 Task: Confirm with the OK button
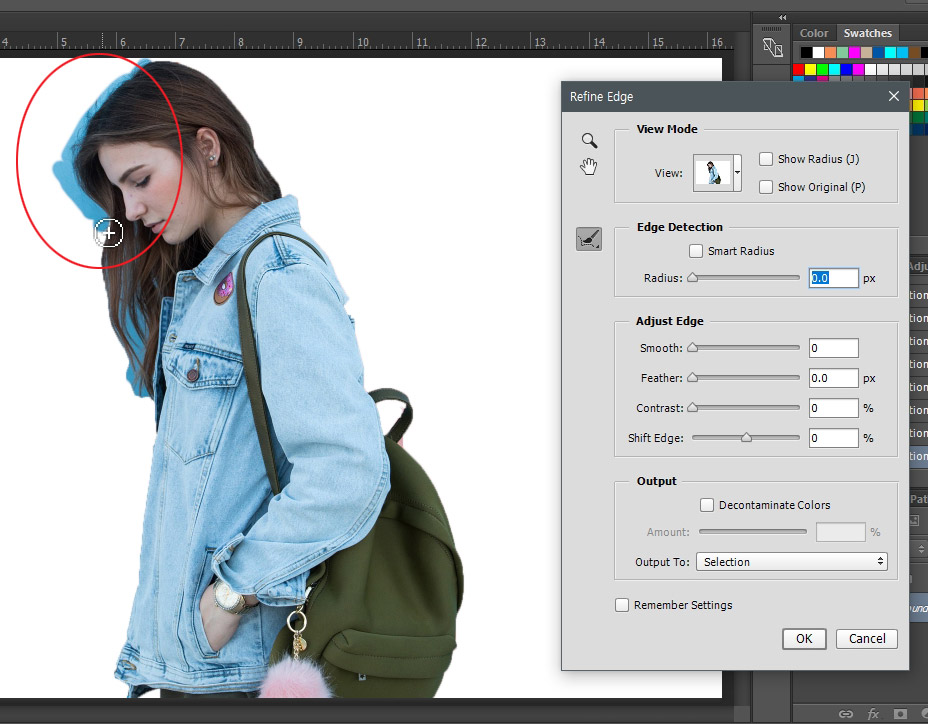point(804,639)
